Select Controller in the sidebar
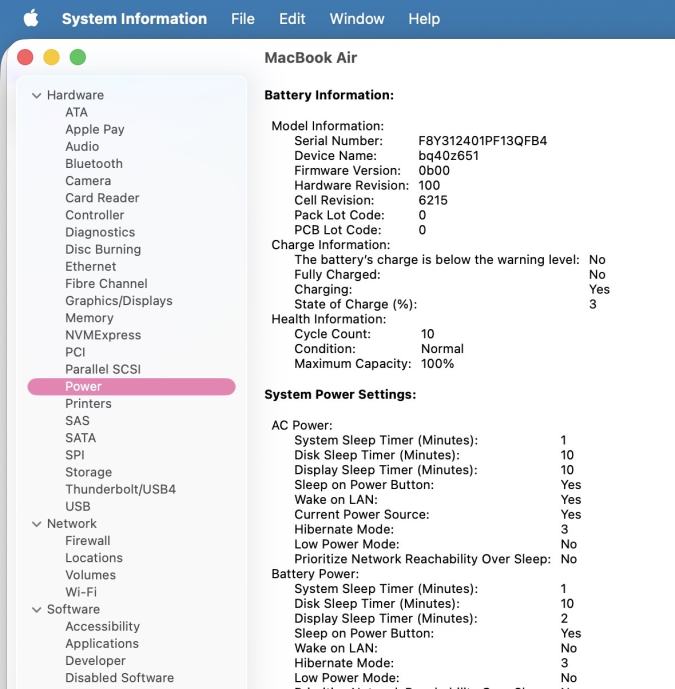 click(95, 215)
